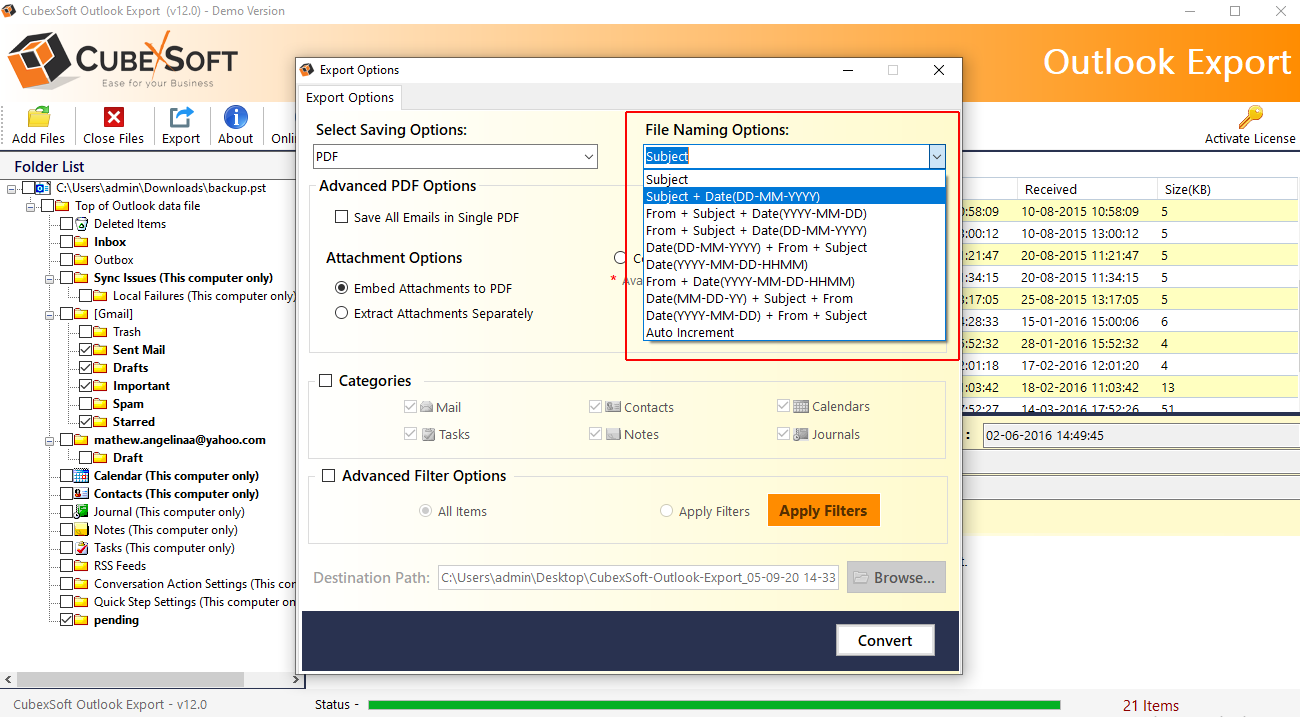Click the Contacts category icon
Screen dimensions: 1300x717
613,407
